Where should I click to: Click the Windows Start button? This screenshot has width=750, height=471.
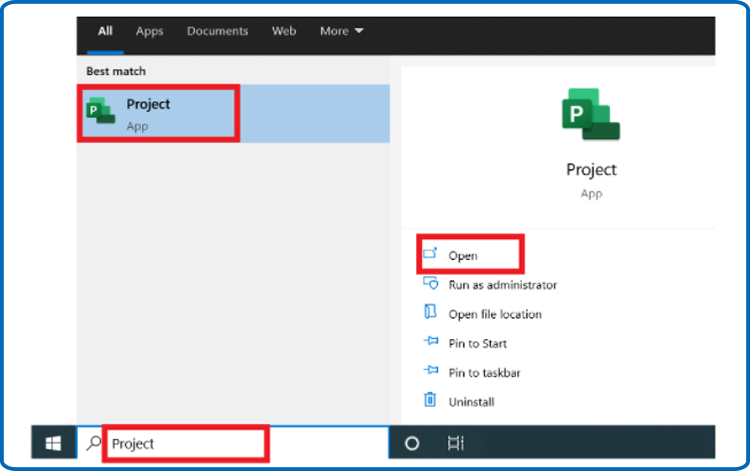(x=53, y=443)
